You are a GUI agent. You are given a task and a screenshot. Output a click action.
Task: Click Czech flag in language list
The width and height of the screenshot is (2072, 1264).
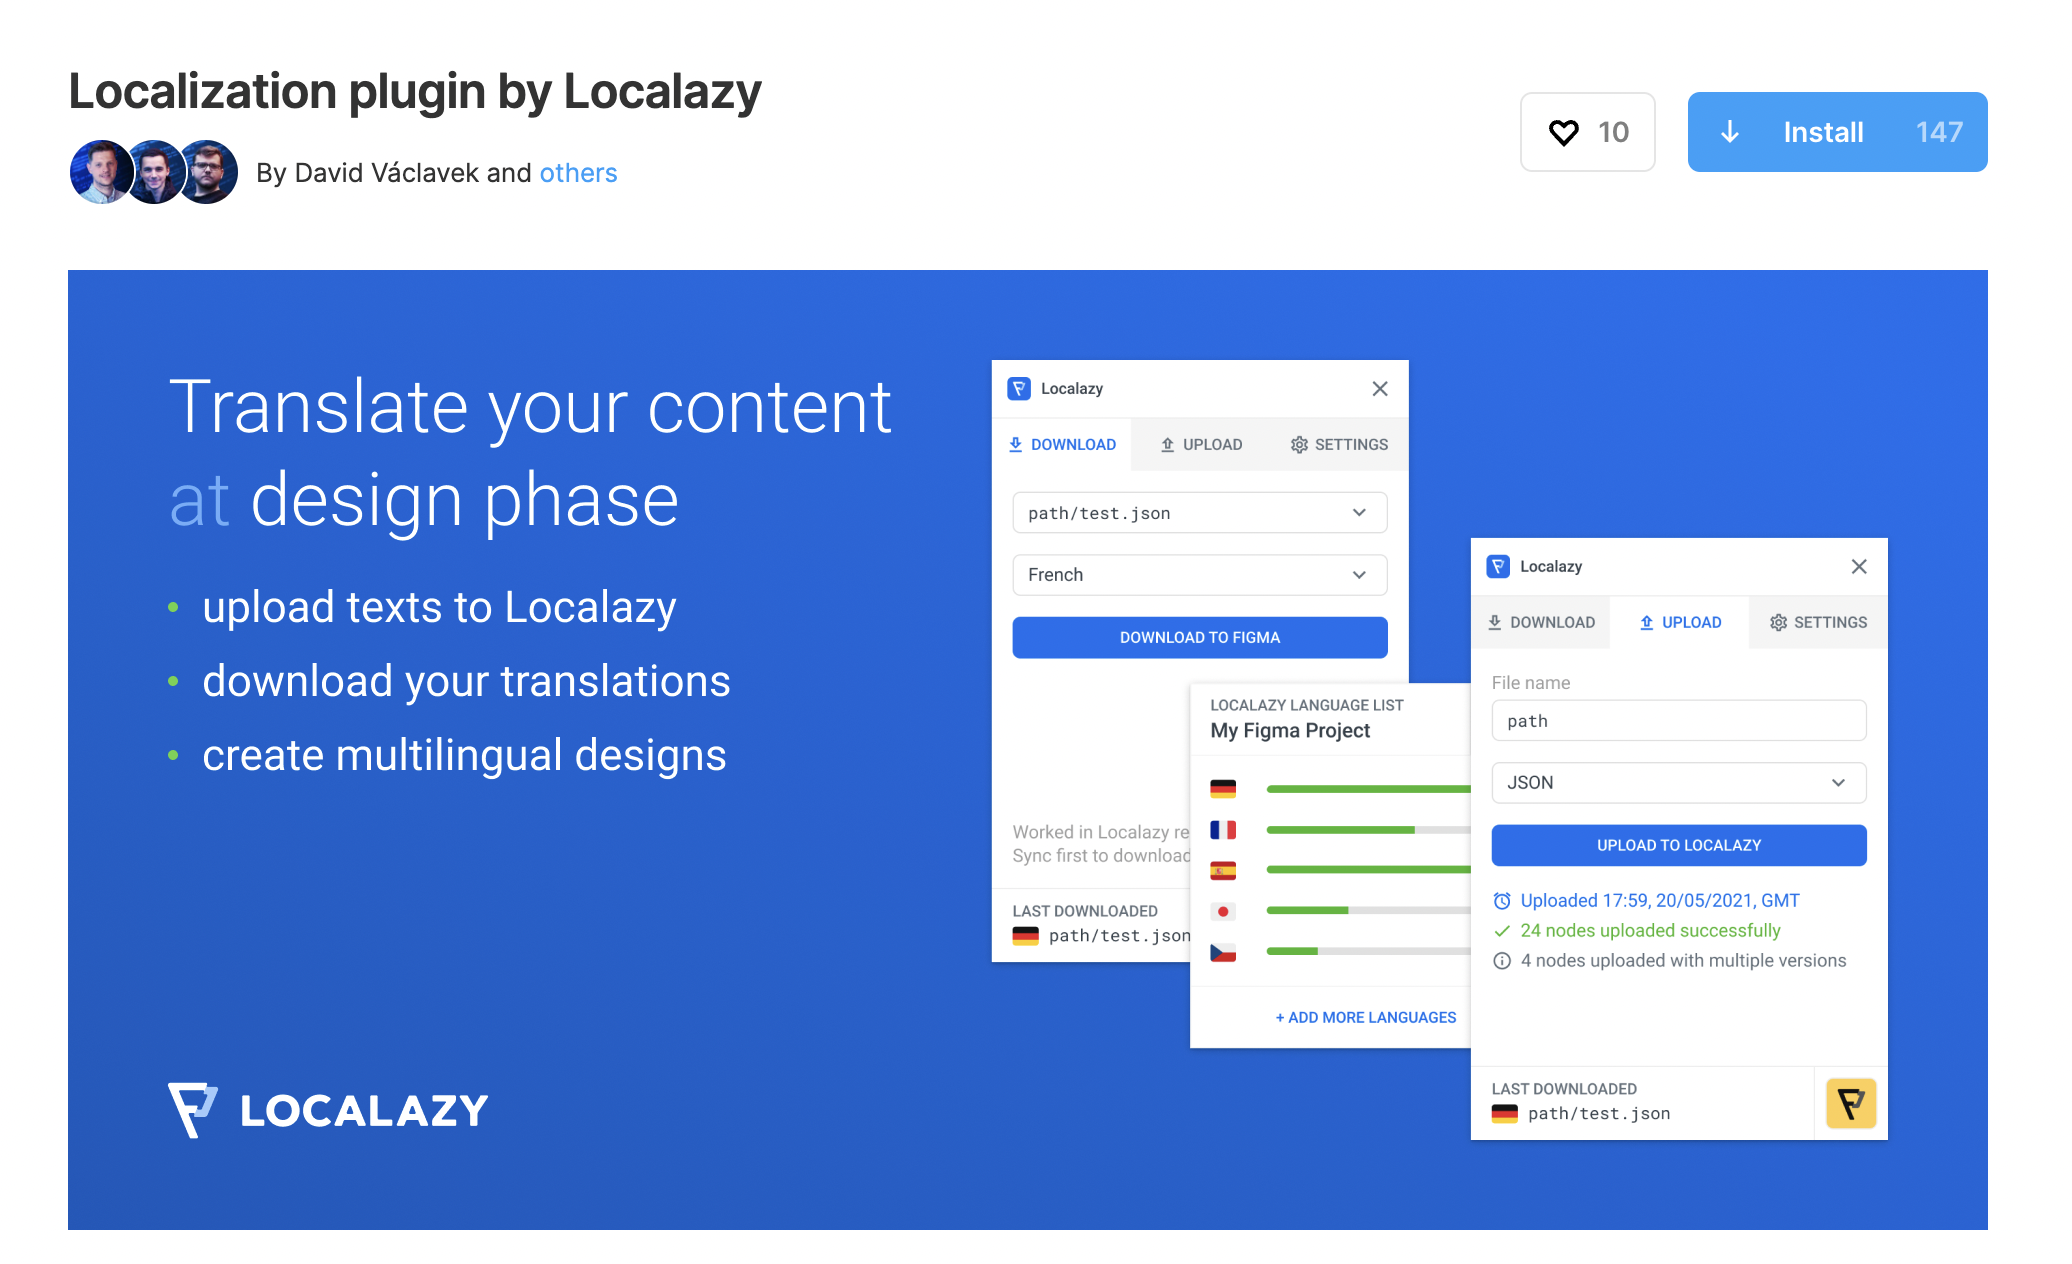pyautogui.click(x=1223, y=952)
